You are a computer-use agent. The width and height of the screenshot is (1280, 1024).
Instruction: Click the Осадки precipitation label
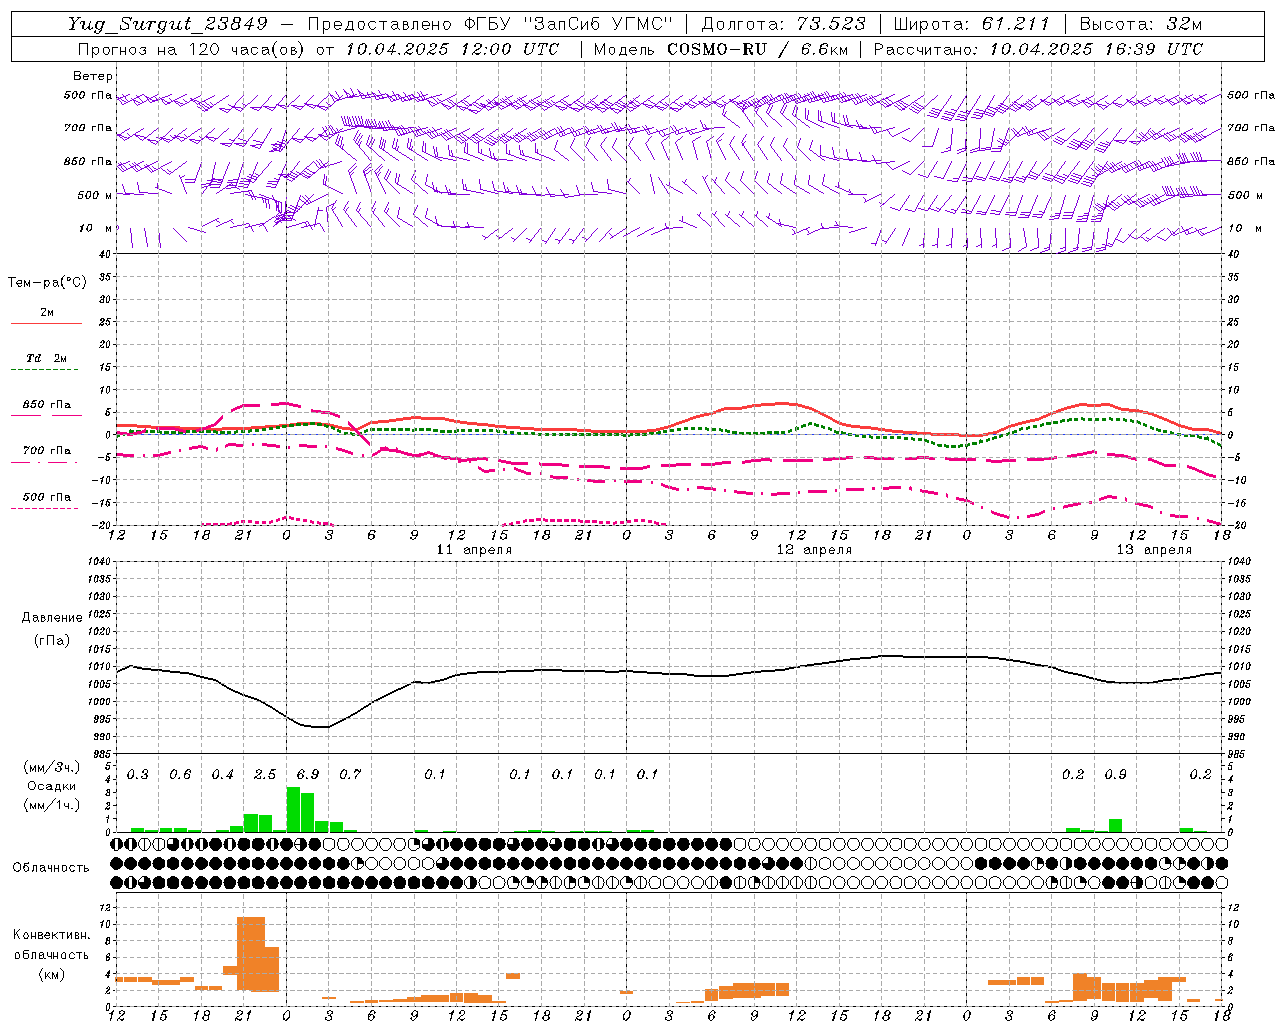(52, 786)
